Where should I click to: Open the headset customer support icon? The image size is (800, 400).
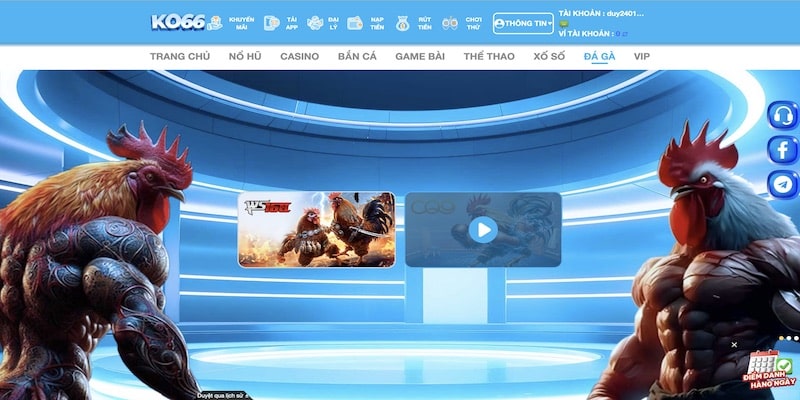783,115
